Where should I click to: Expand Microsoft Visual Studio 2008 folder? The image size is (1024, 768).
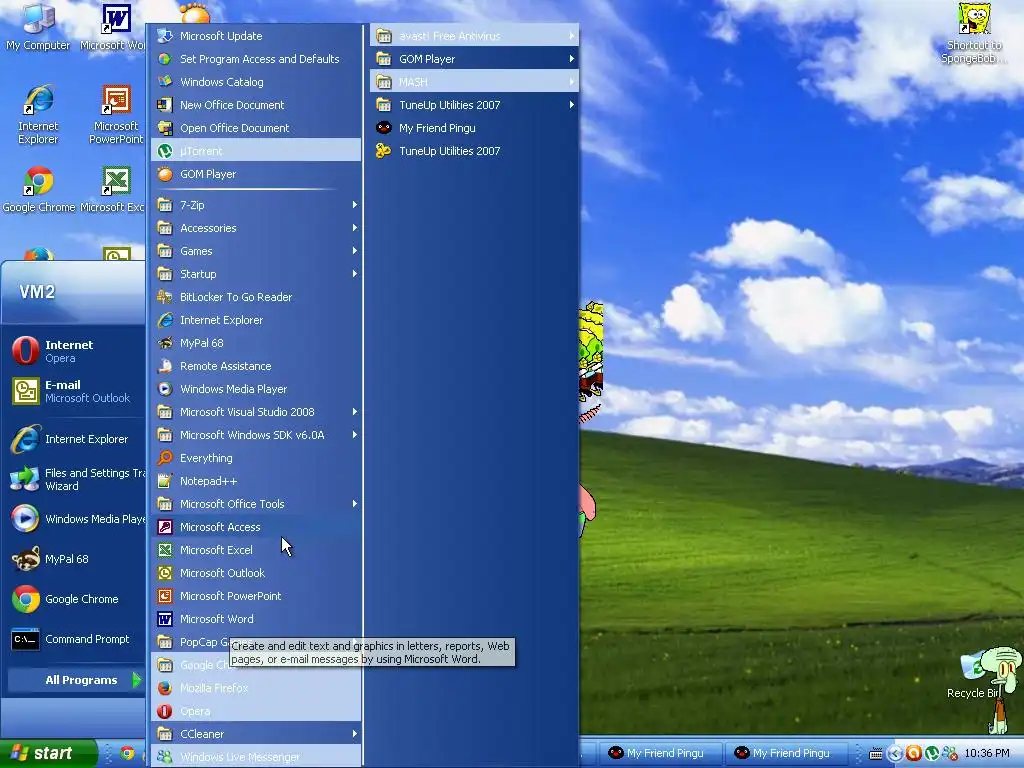pyautogui.click(x=255, y=411)
